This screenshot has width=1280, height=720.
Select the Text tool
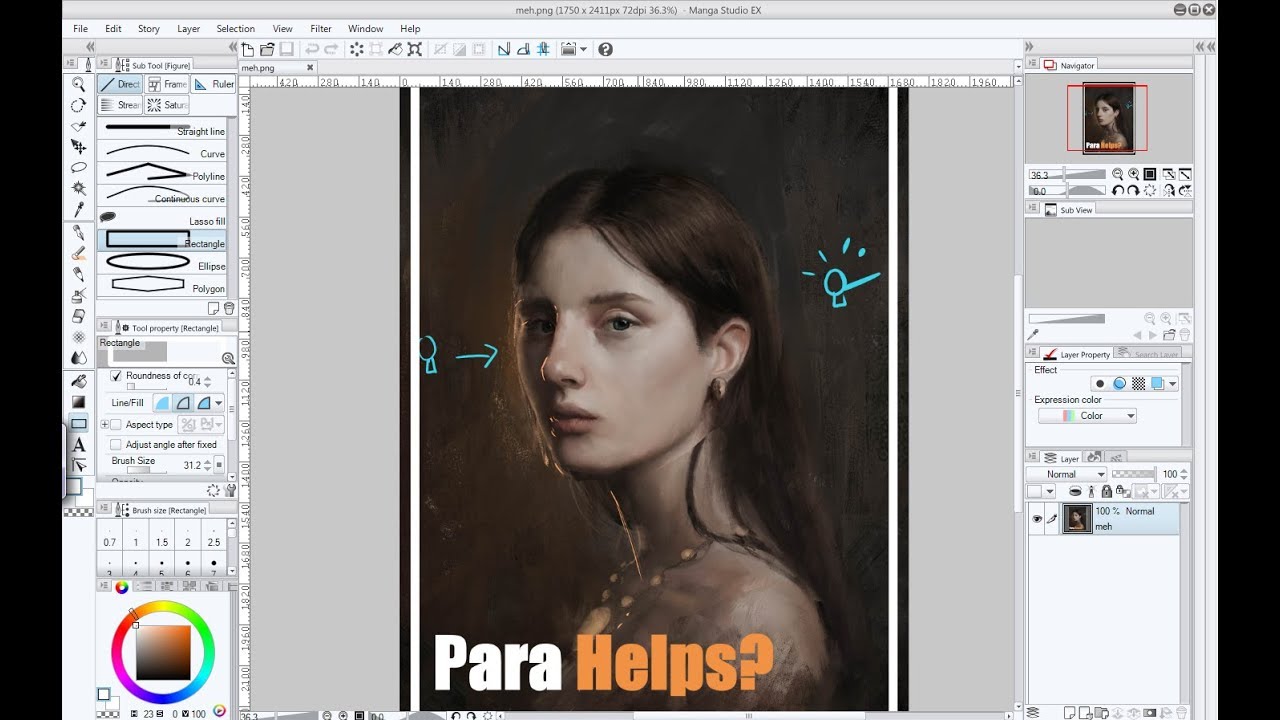(x=78, y=445)
